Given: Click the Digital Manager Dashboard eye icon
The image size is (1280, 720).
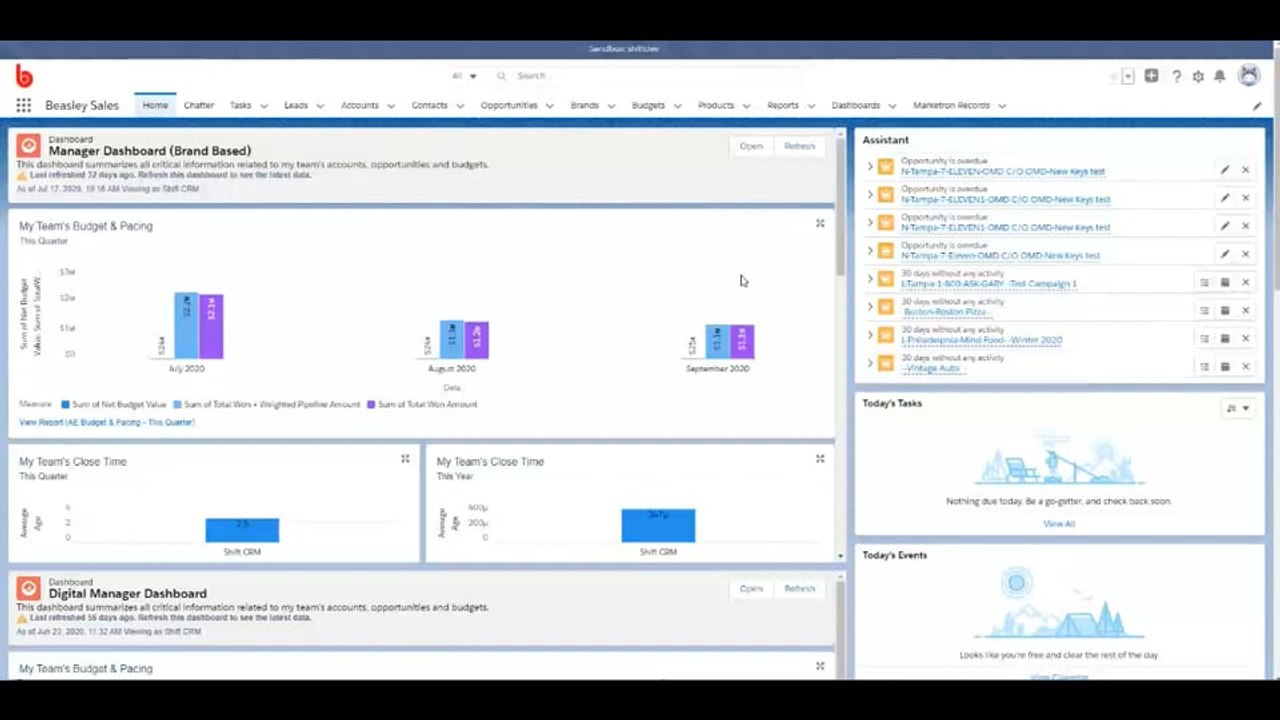Looking at the screenshot, I should [28, 588].
